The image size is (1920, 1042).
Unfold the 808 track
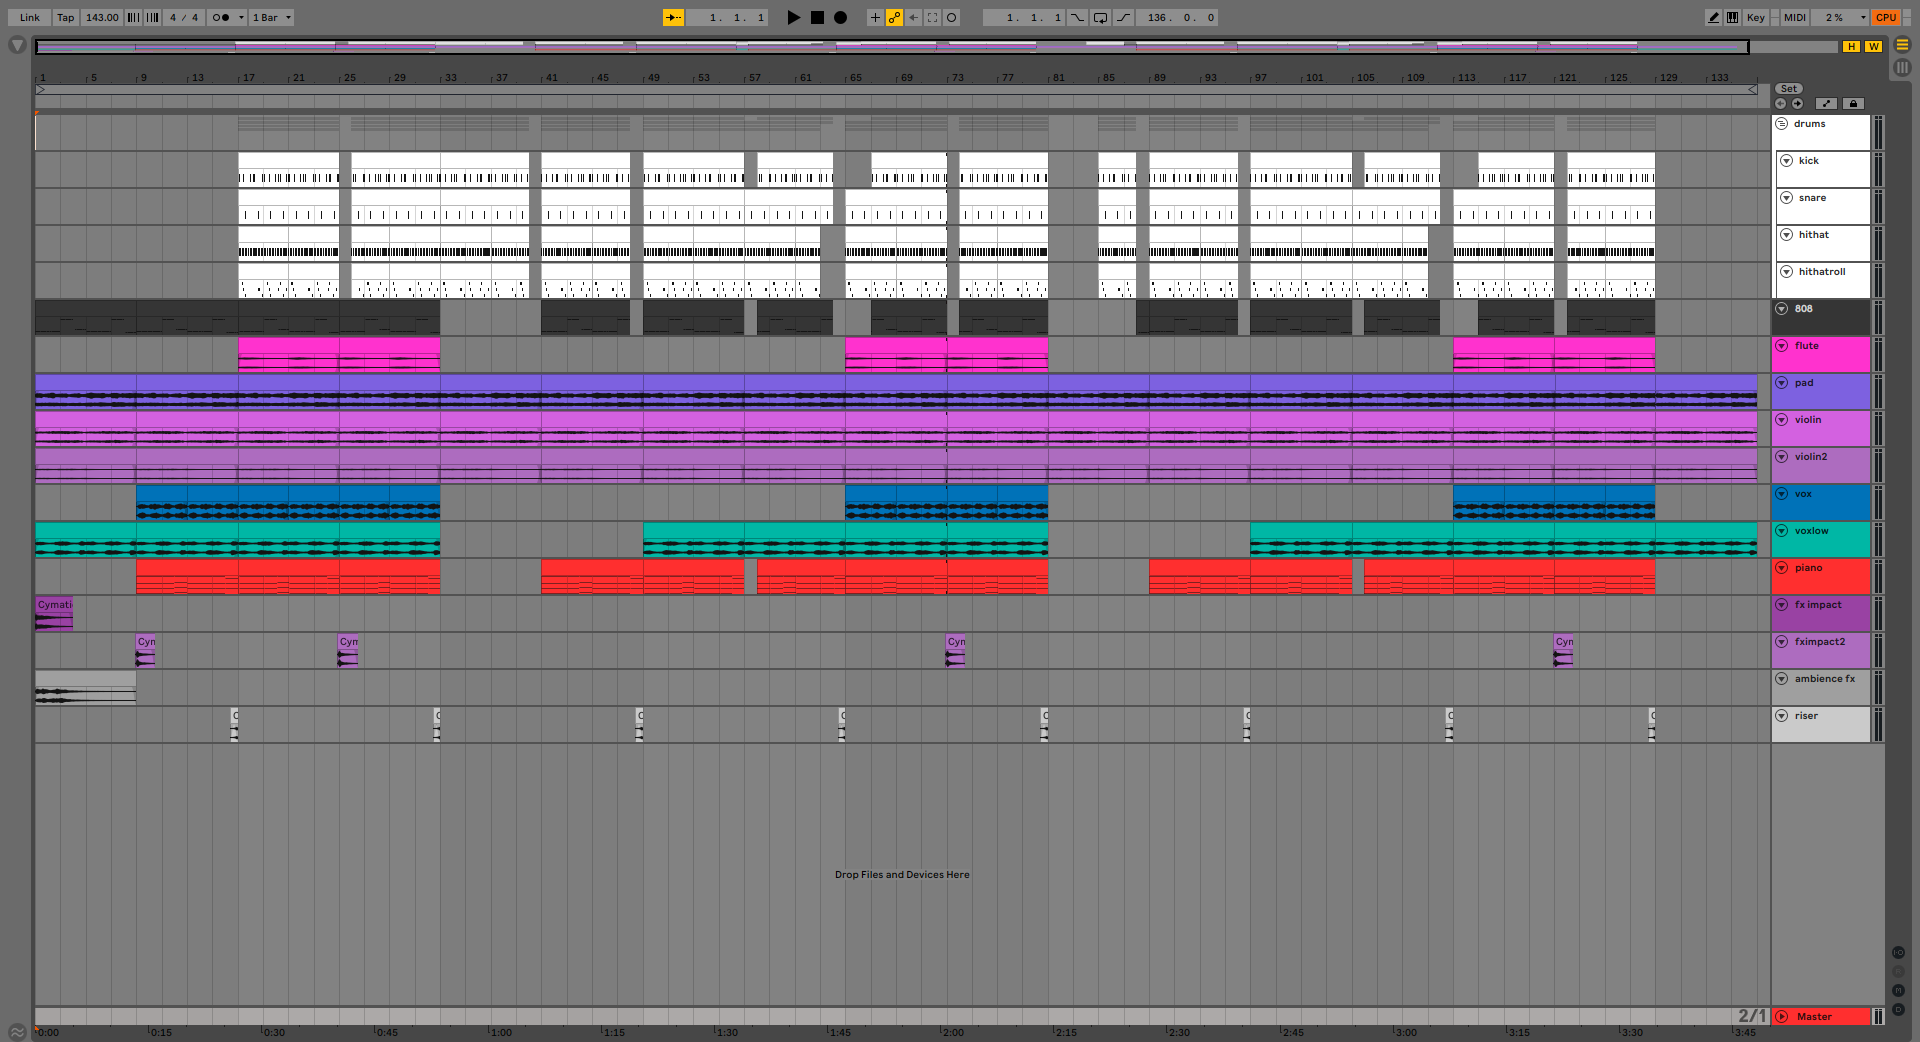(x=1782, y=309)
